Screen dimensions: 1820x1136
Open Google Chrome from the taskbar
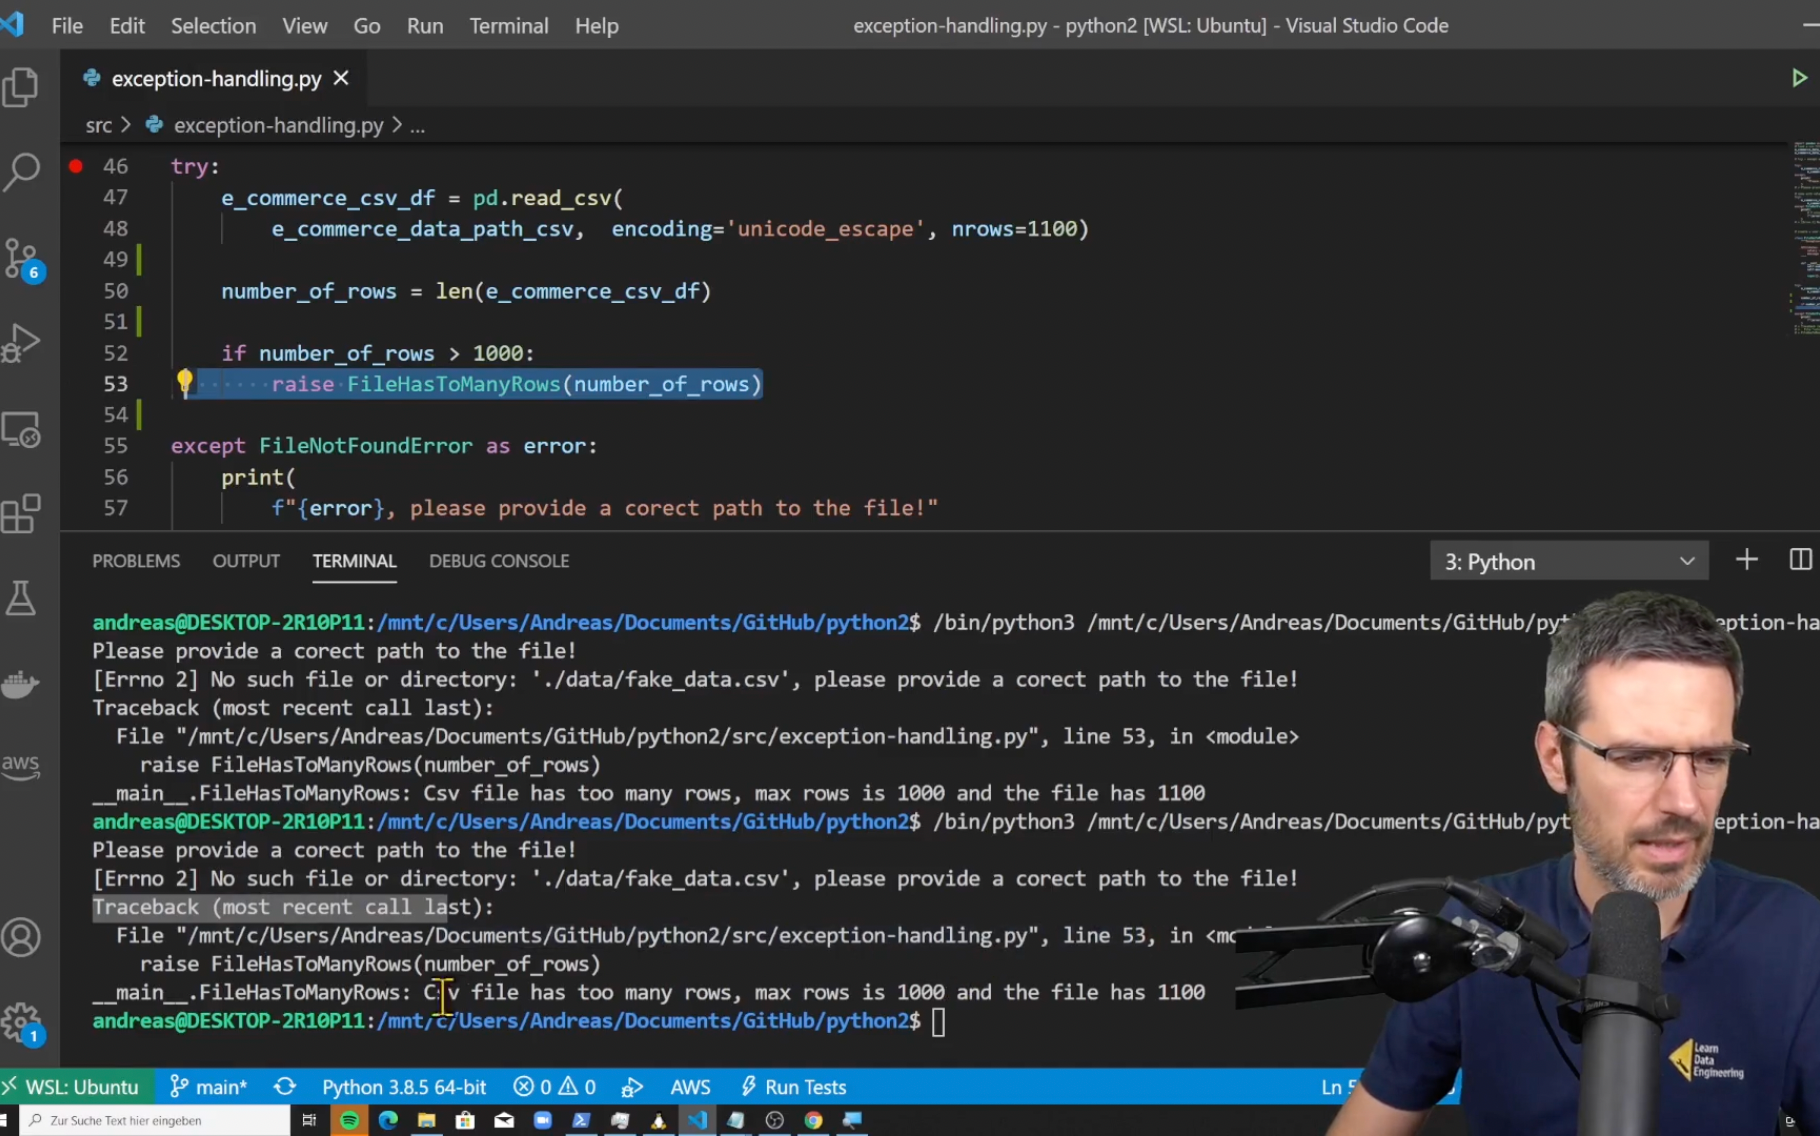click(813, 1120)
